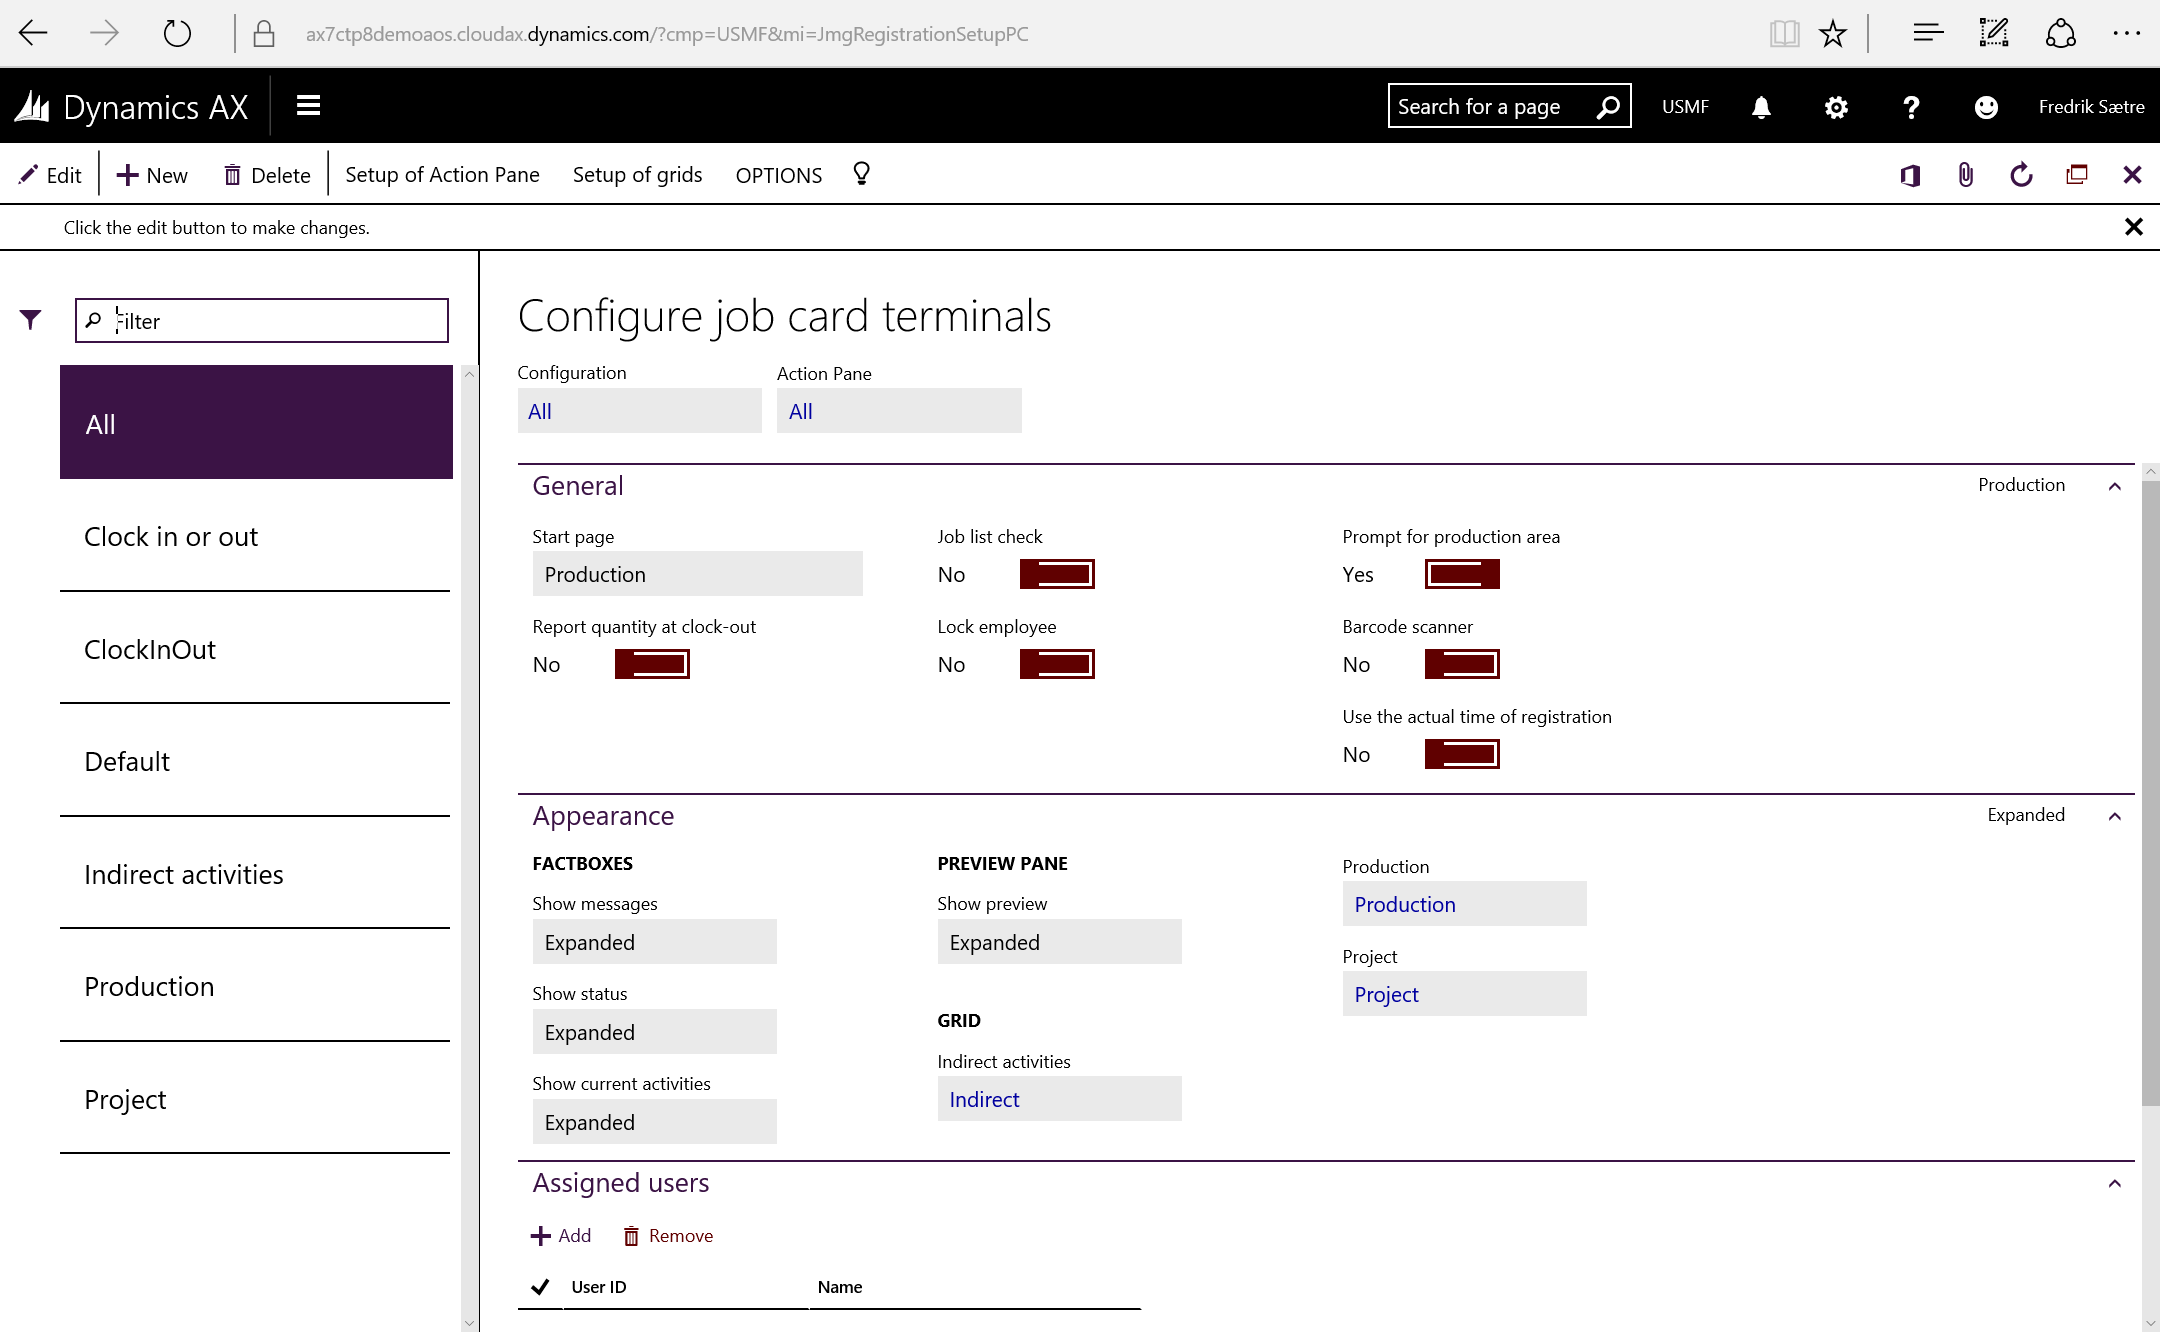Open the settings gear icon
The height and width of the screenshot is (1332, 2160).
[x=1836, y=107]
